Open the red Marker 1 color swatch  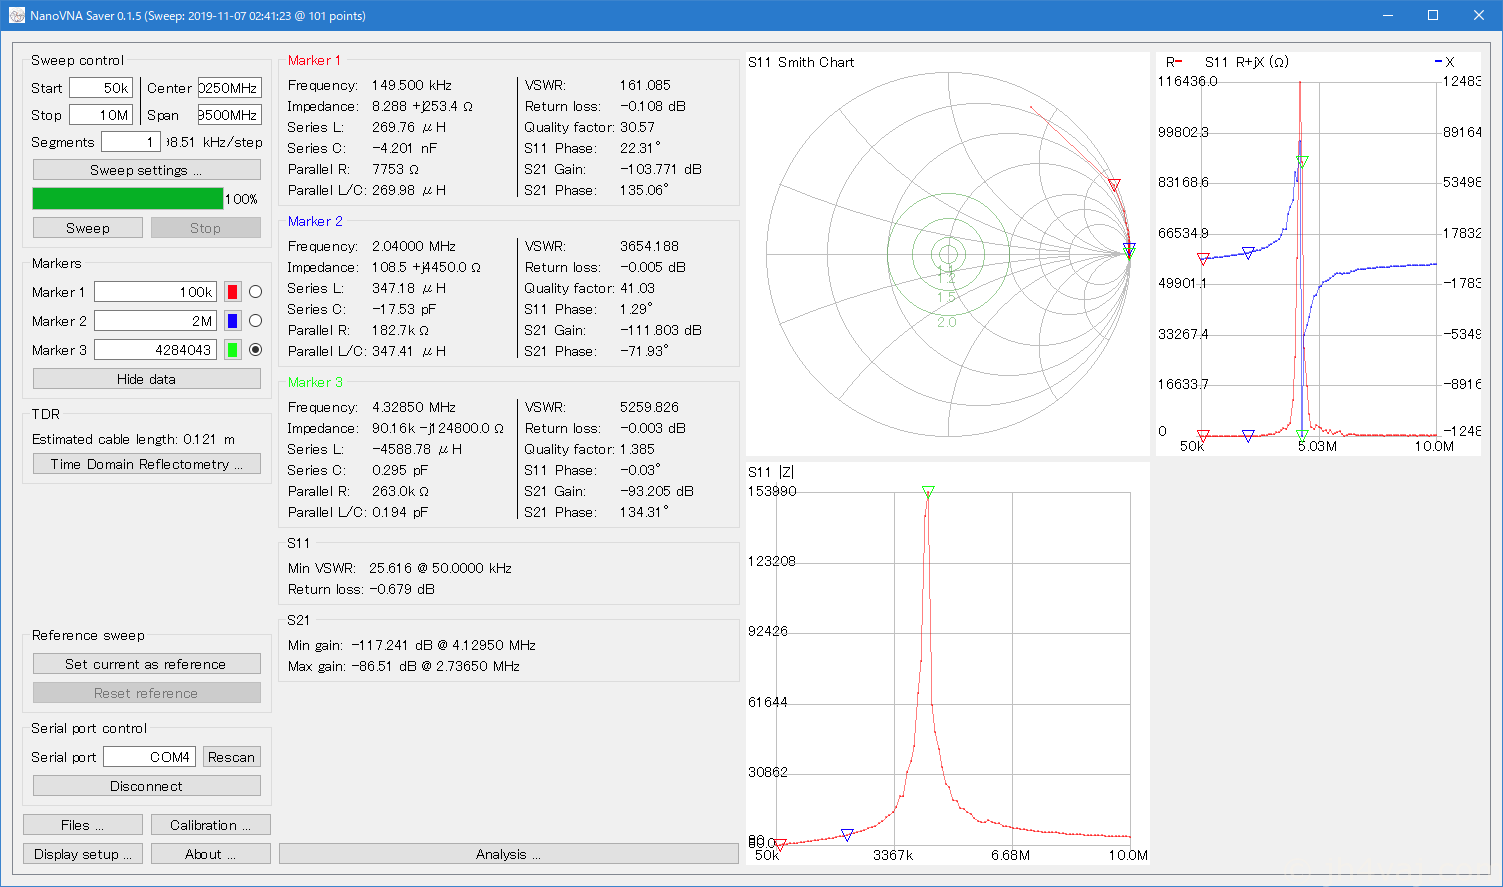233,292
